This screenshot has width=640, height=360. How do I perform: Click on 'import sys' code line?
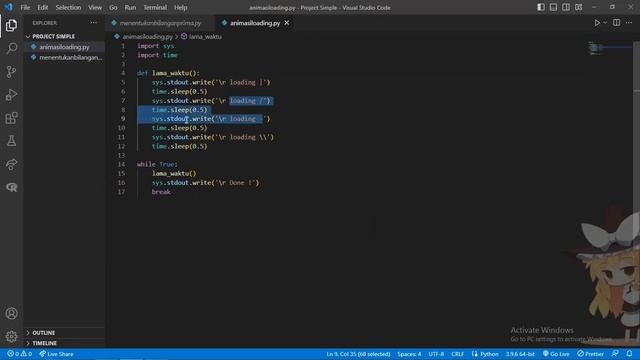point(156,46)
